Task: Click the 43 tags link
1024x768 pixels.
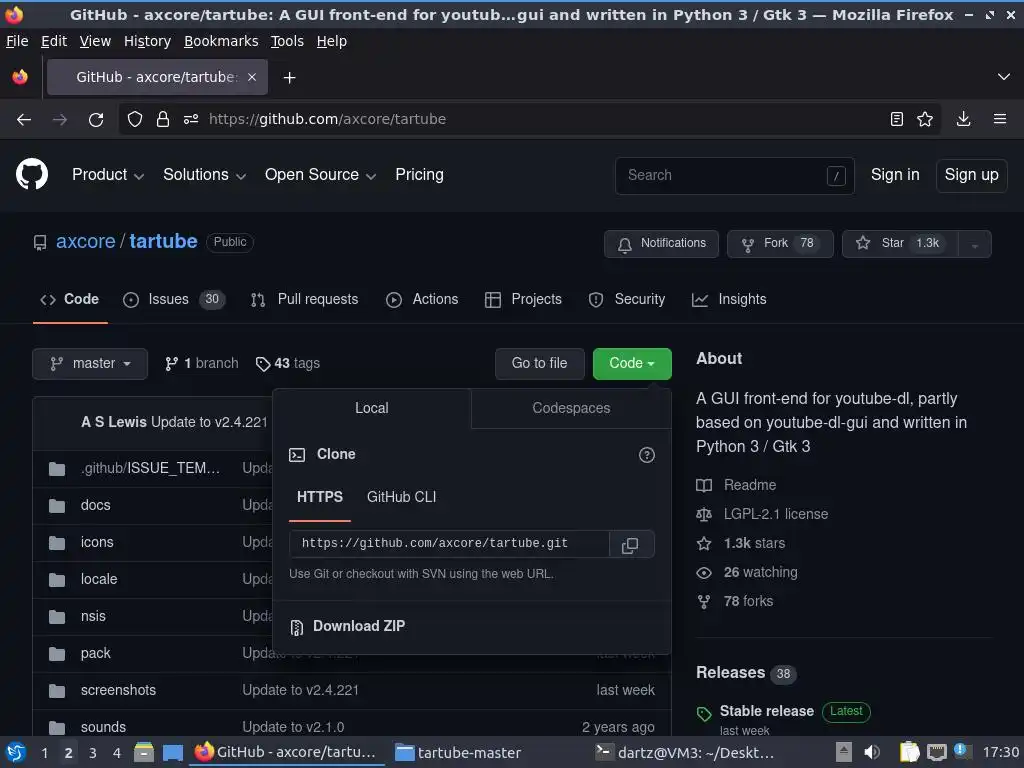Action: [x=288, y=363]
